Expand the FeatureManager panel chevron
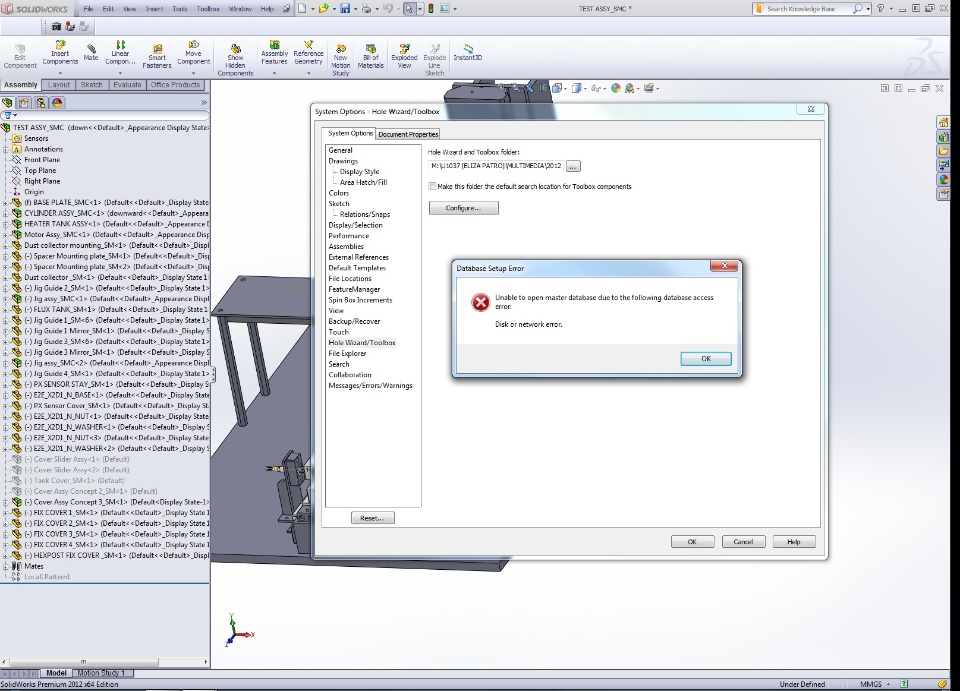960x691 pixels. tap(204, 103)
